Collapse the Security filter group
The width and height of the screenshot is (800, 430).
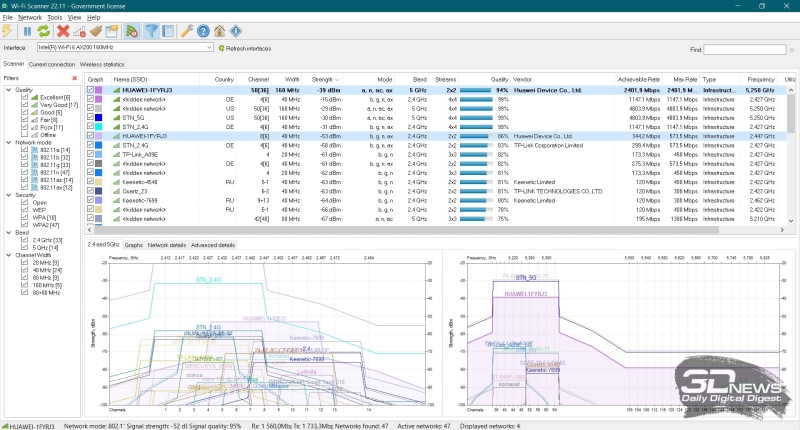coord(6,195)
